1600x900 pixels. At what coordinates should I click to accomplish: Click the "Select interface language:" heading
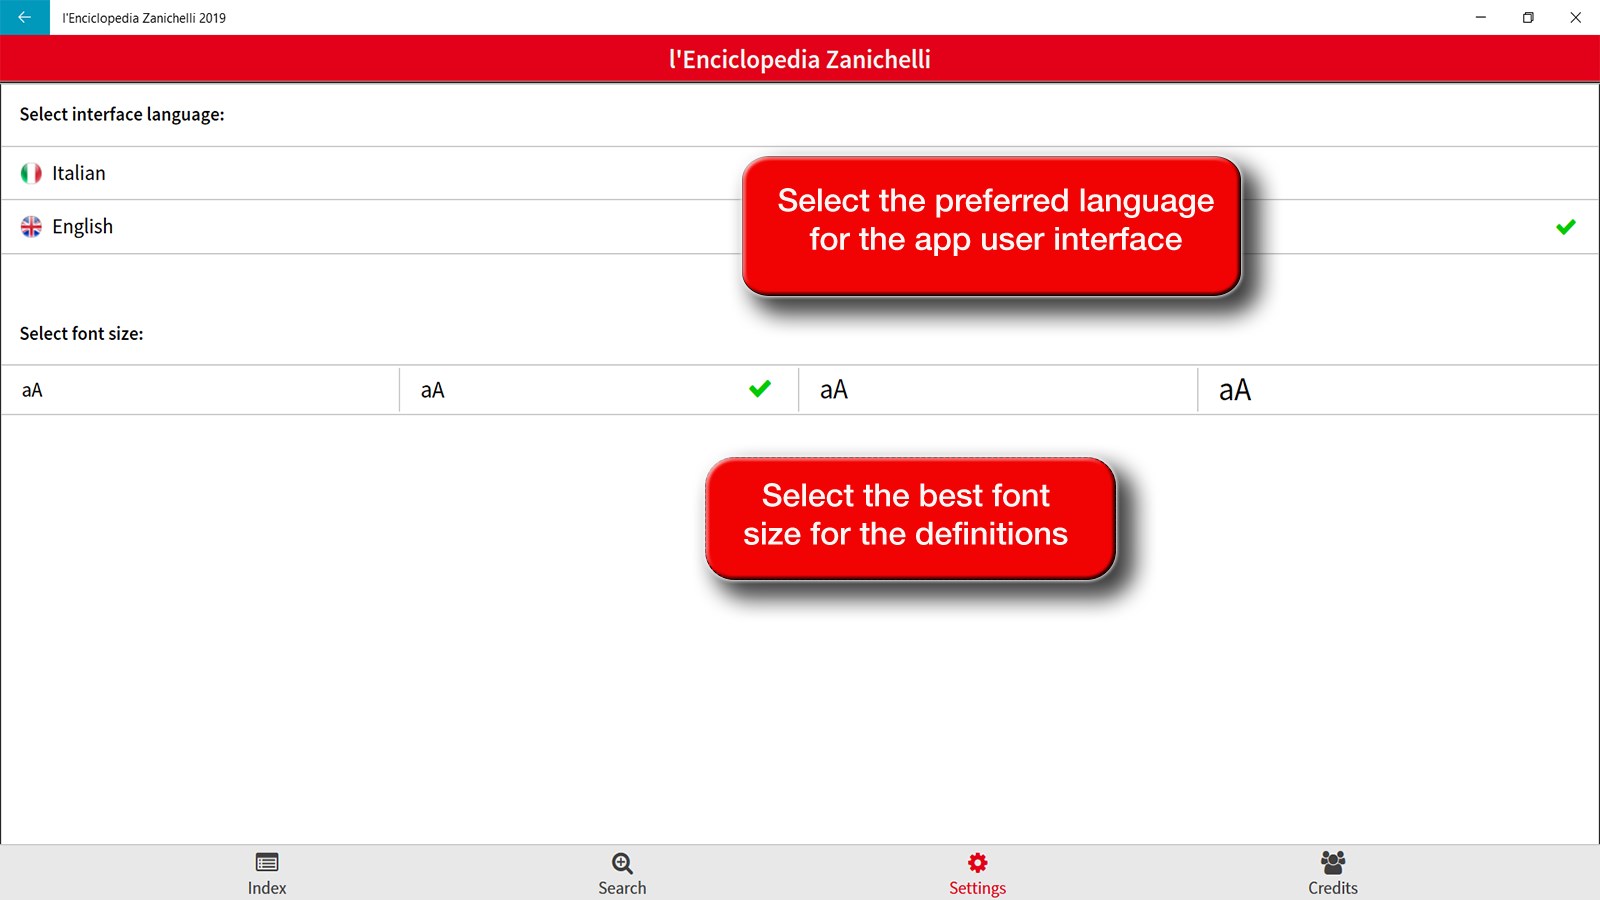click(x=122, y=114)
